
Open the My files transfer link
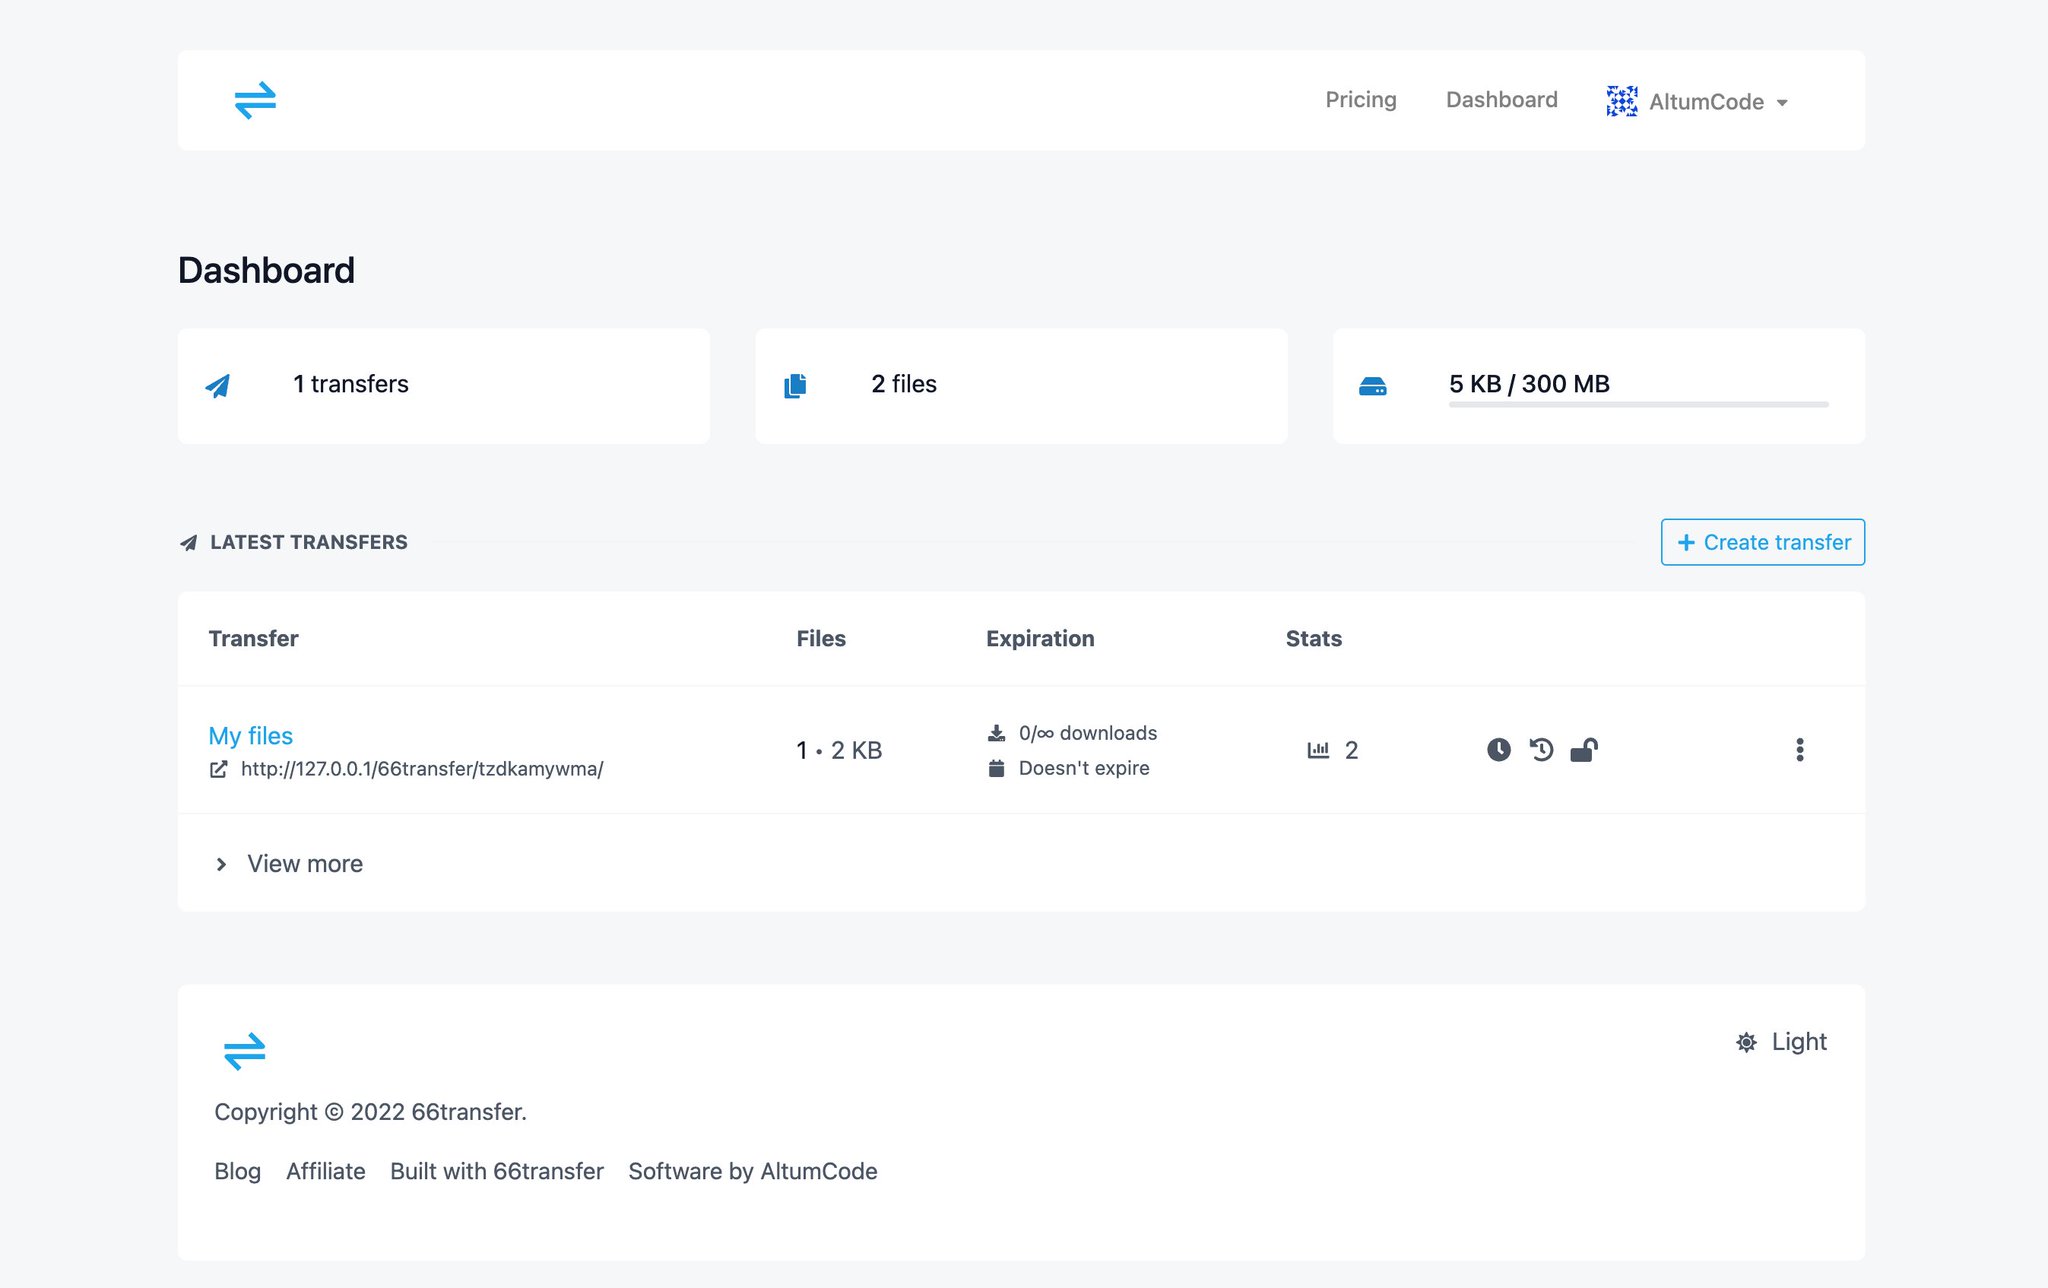point(250,736)
